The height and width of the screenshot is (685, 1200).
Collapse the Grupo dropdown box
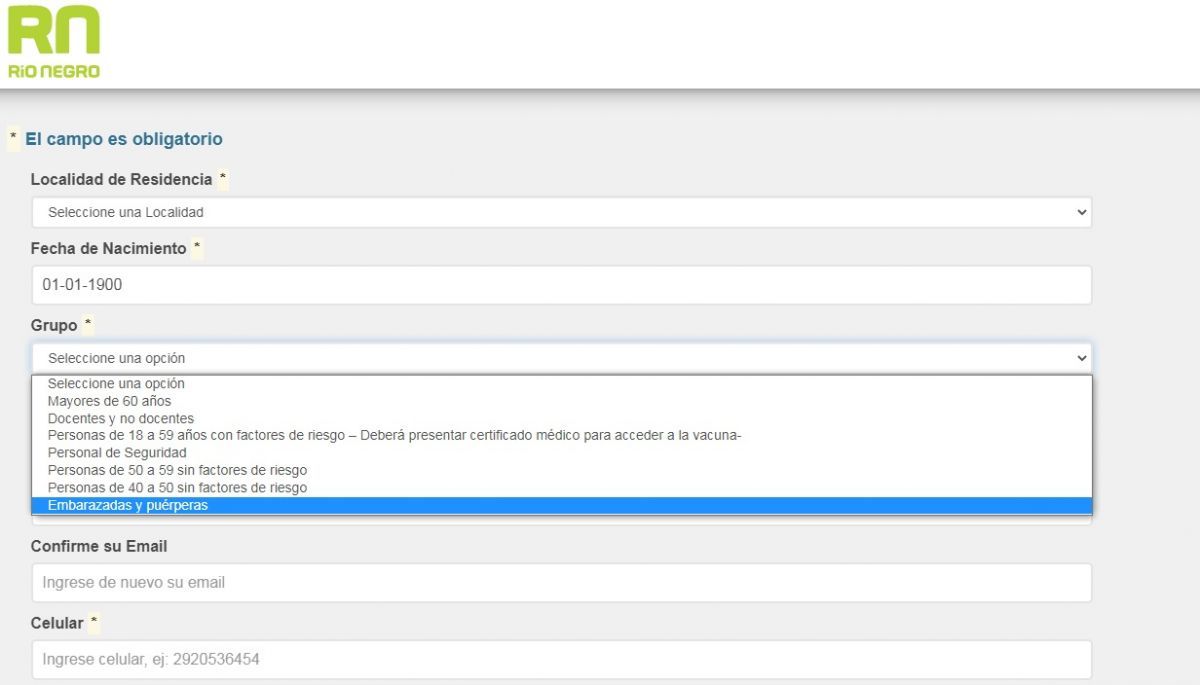tap(560, 358)
